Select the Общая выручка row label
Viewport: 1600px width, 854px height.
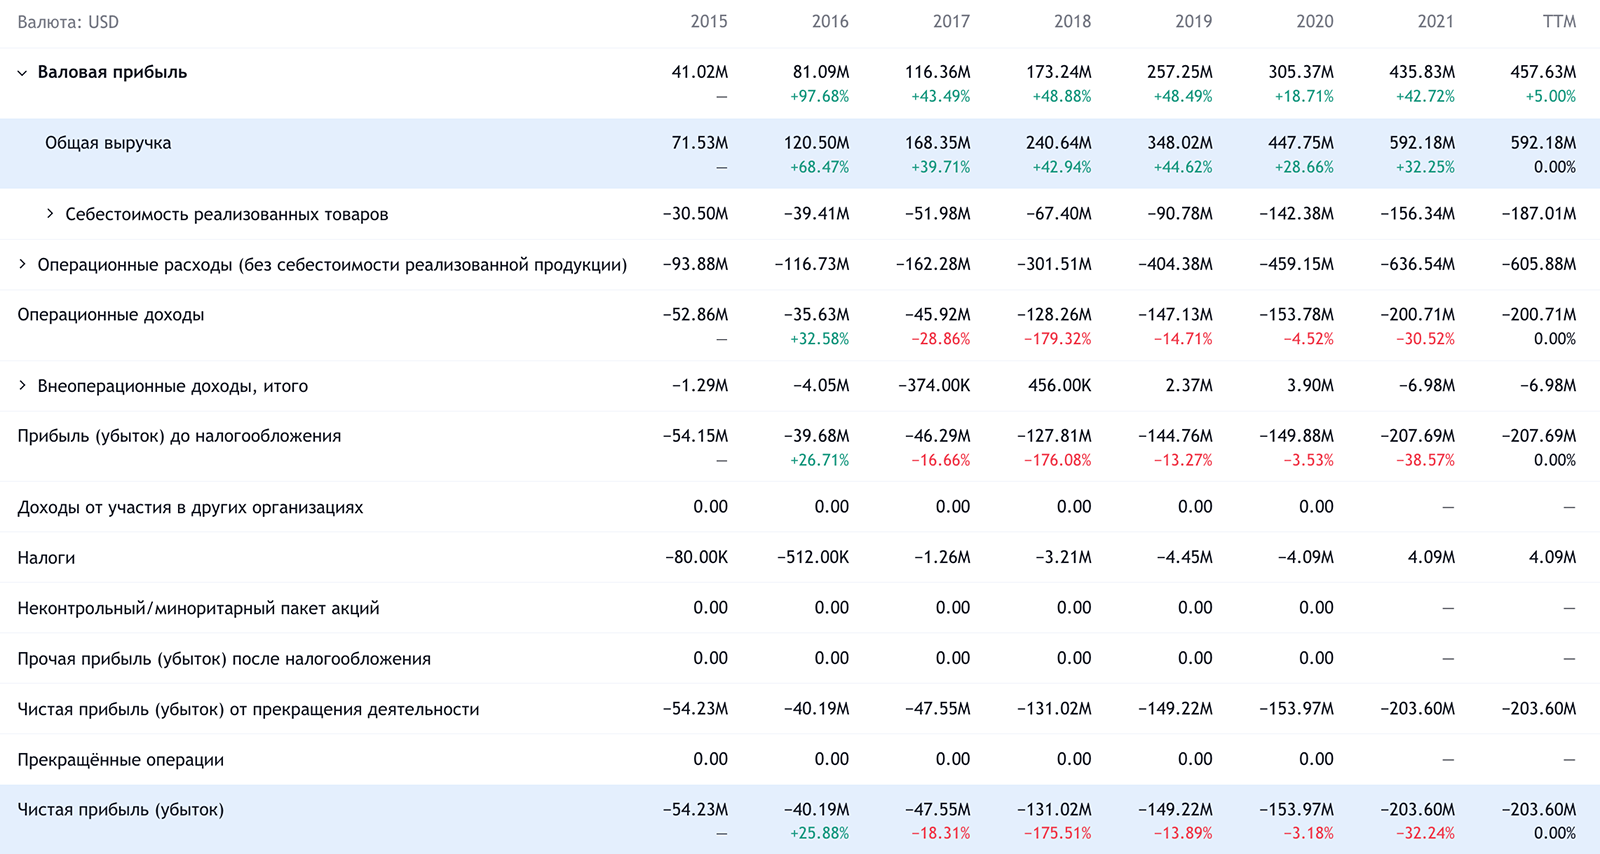(x=108, y=143)
